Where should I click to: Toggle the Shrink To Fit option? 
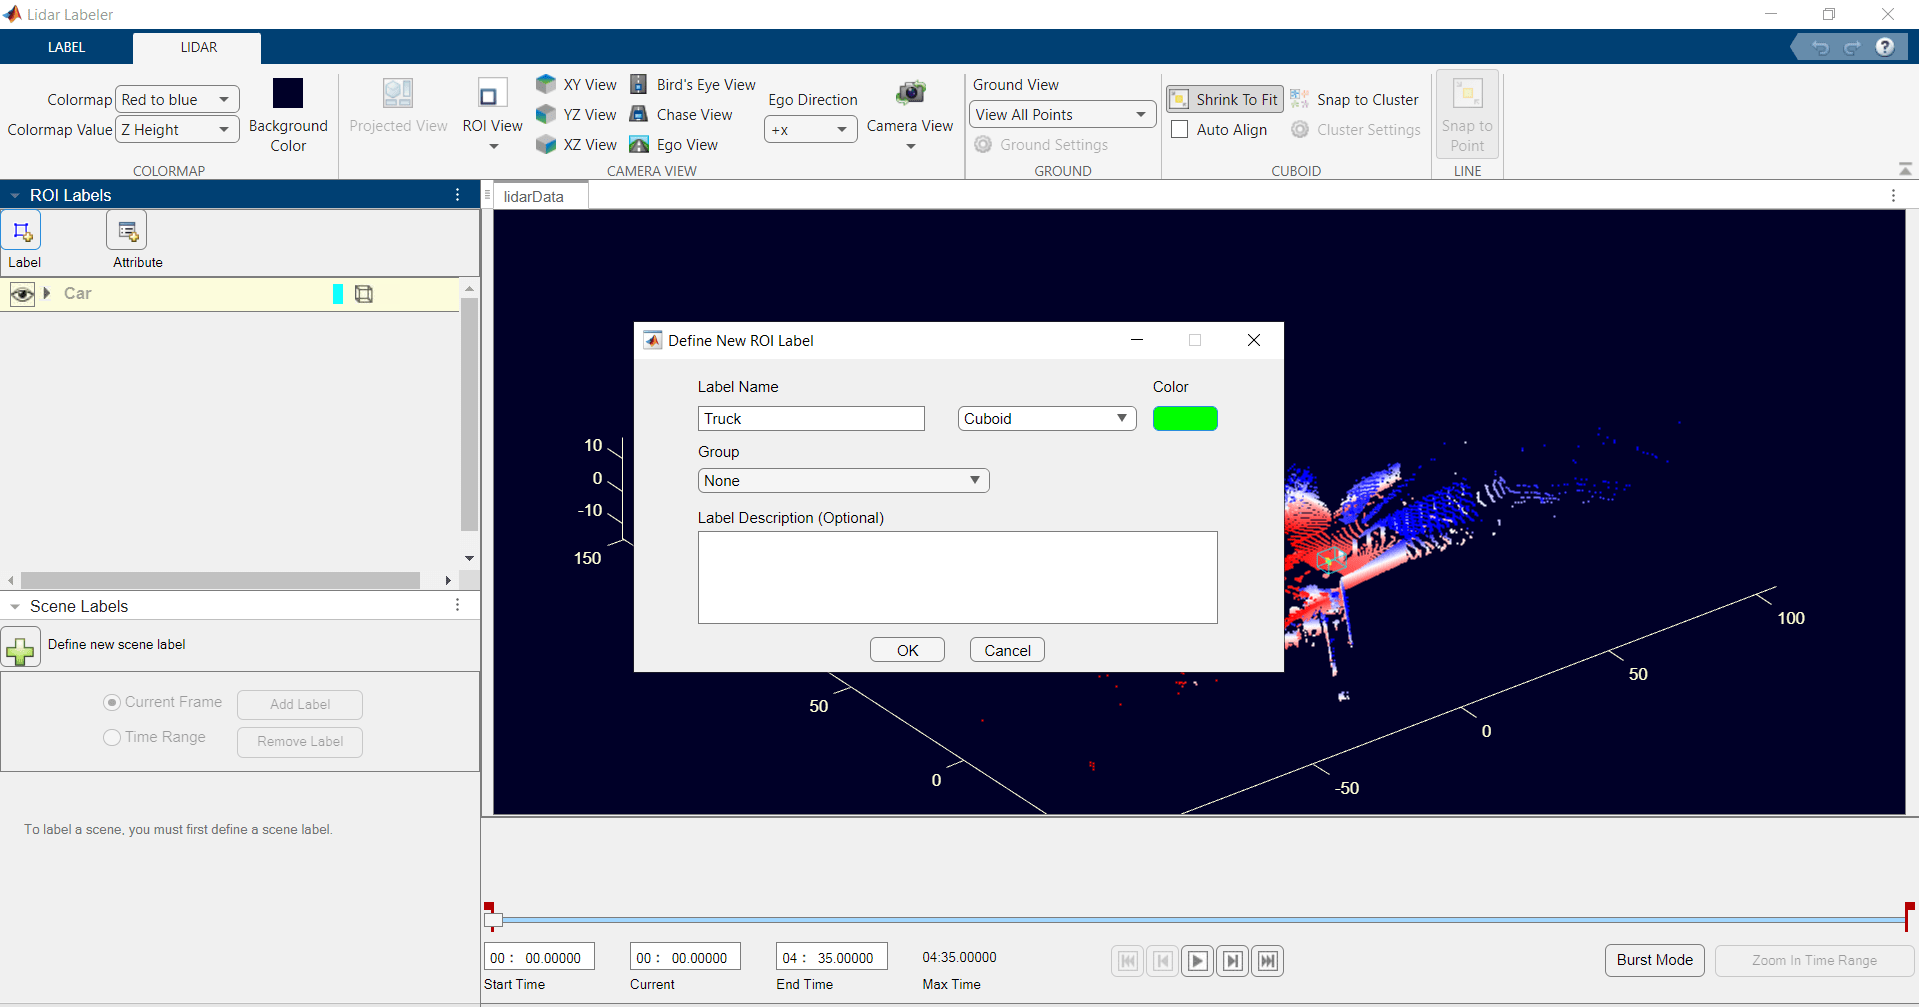point(1224,100)
